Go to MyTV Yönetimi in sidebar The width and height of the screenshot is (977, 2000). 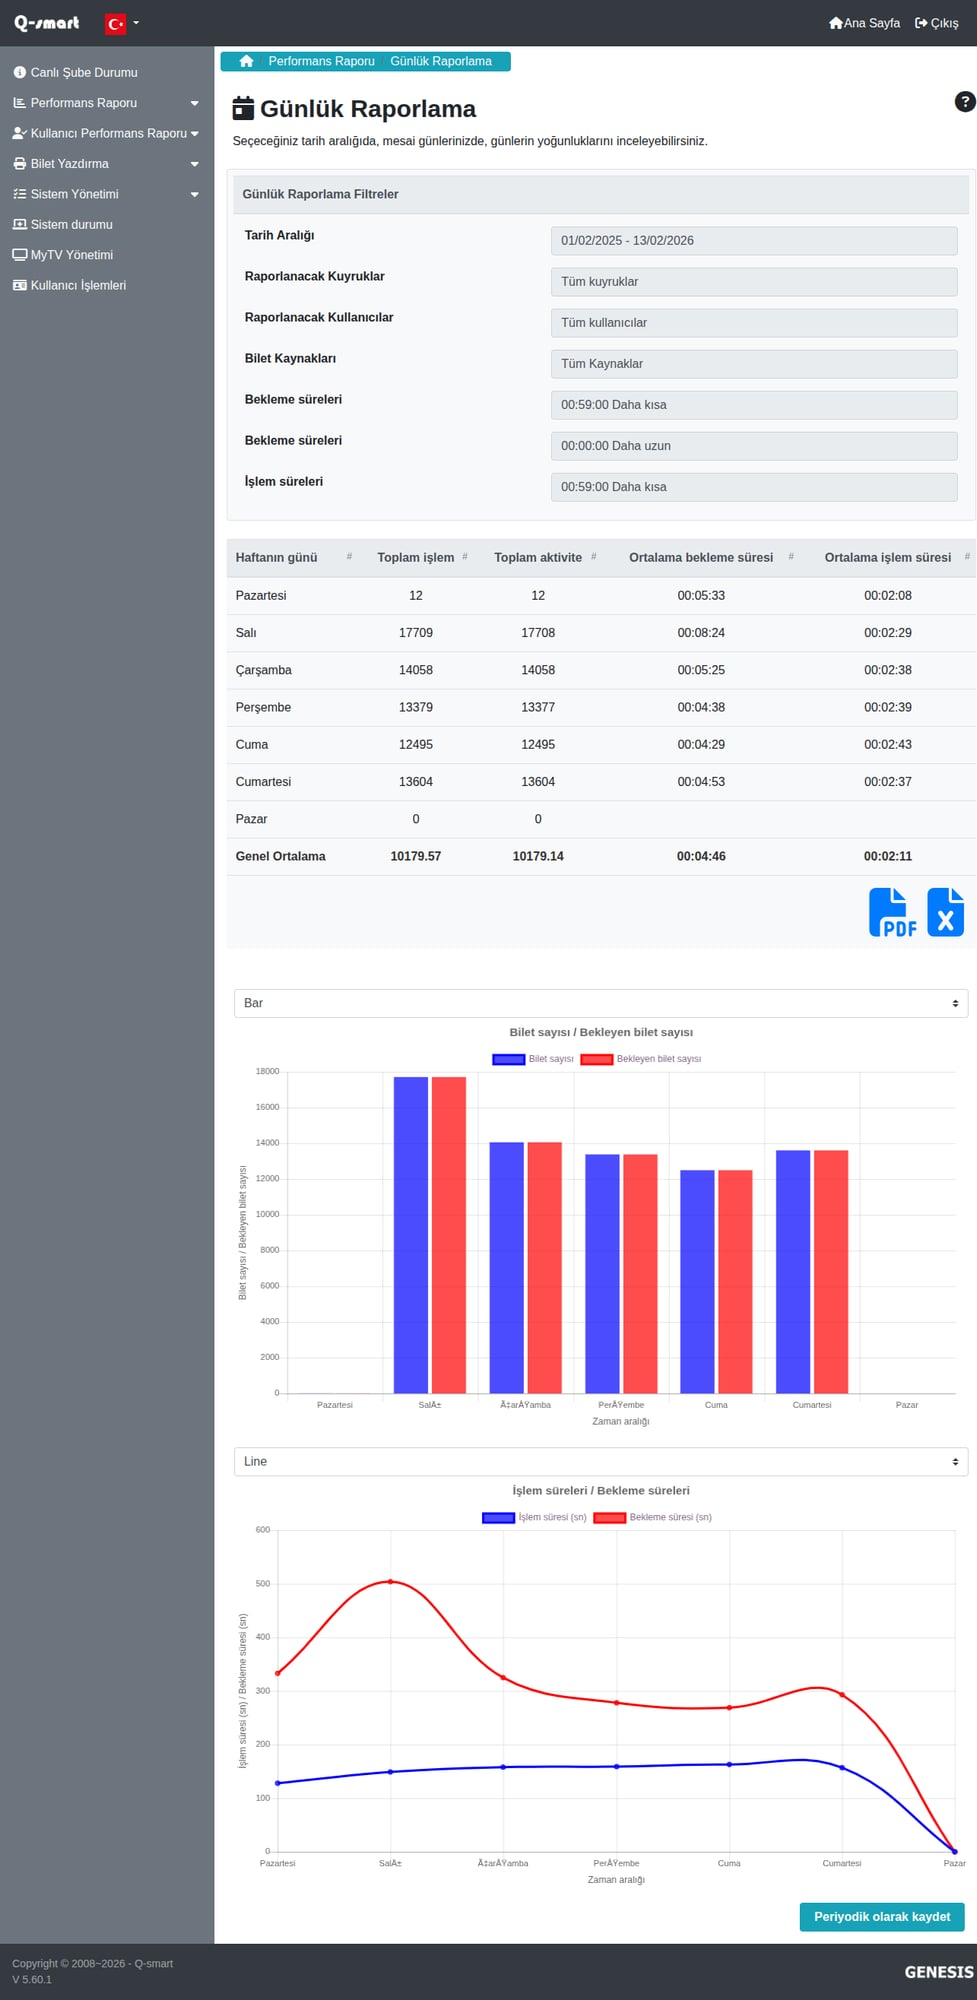click(x=72, y=255)
